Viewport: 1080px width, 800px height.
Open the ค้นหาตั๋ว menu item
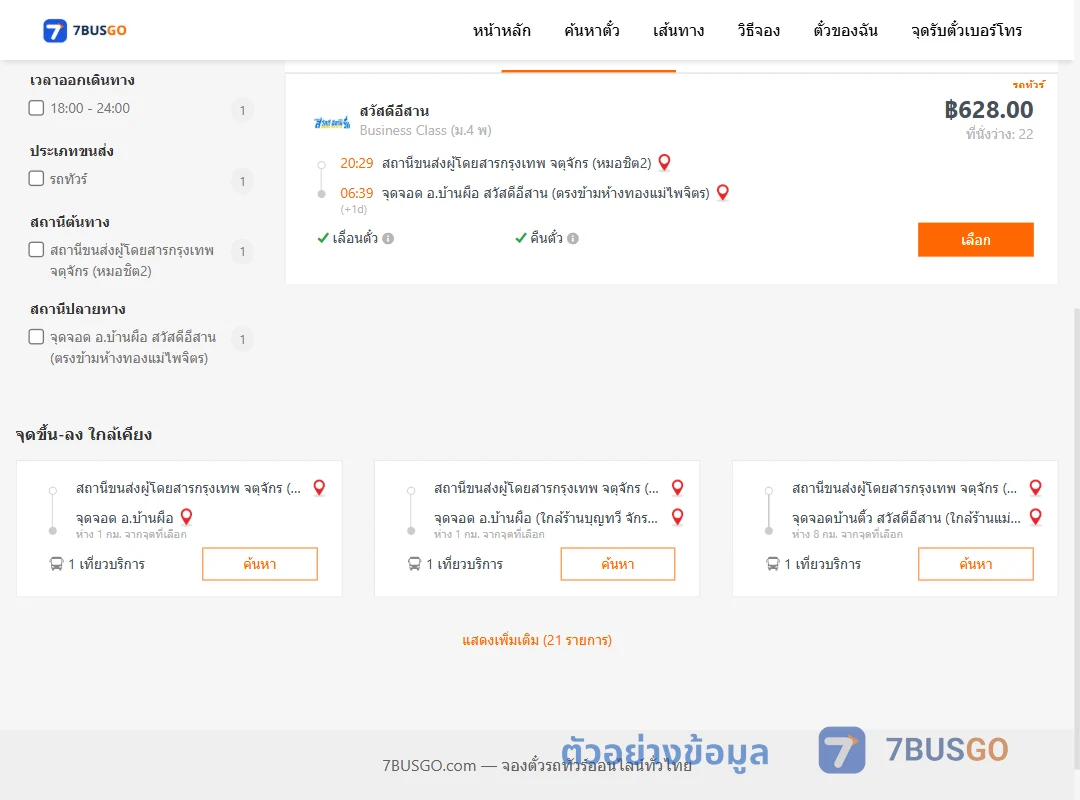592,30
